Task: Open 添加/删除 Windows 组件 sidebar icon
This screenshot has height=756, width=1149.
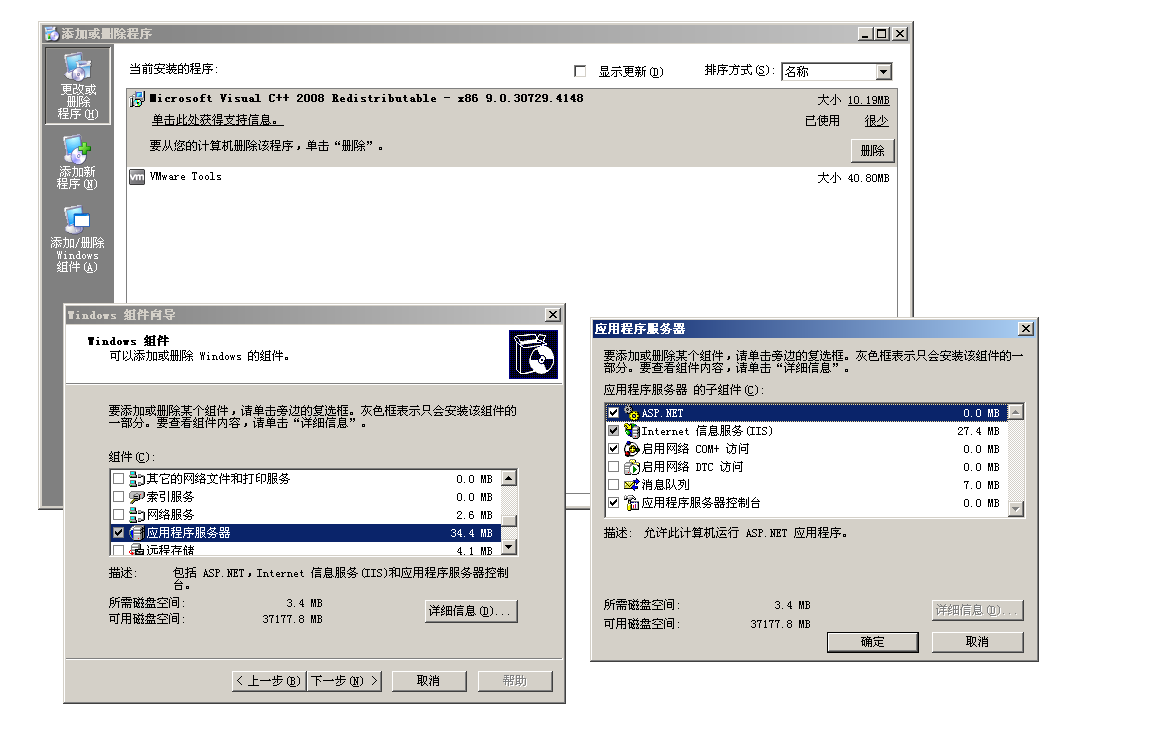Action: pos(77,239)
